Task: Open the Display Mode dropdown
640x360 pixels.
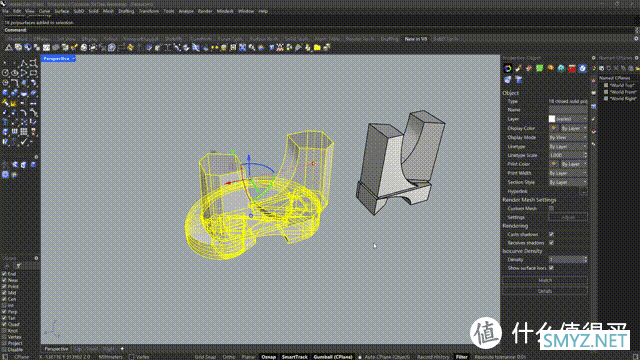Action: [x=568, y=138]
